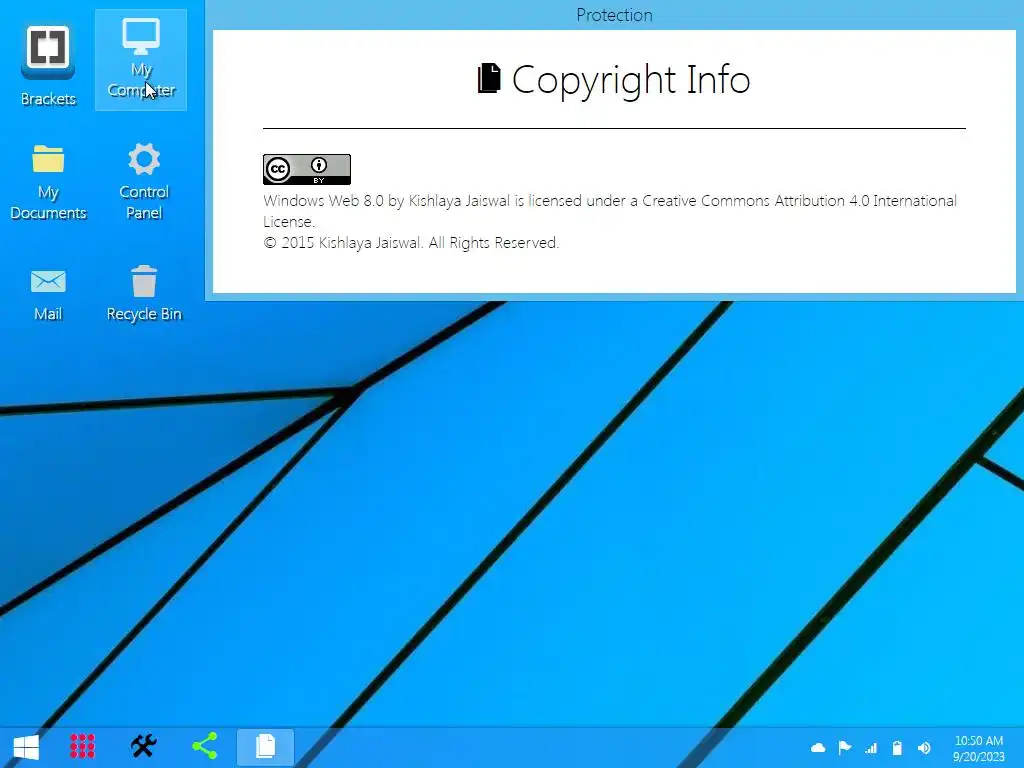Click the cloud icon in system tray
1024x768 pixels.
(818, 748)
